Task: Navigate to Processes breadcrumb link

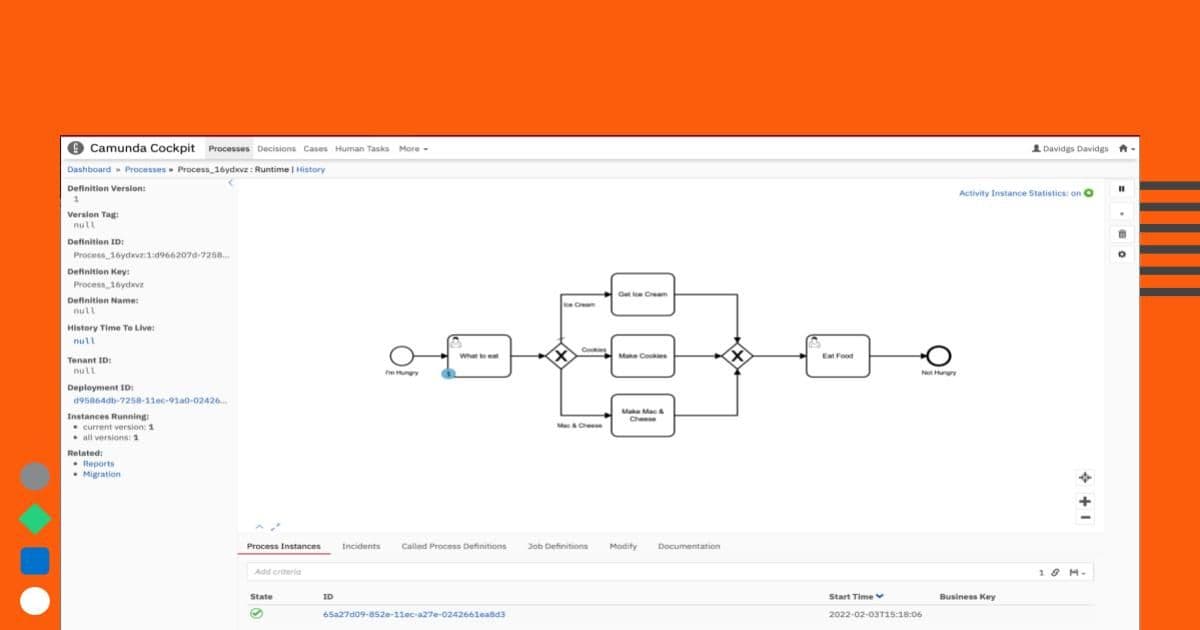Action: coord(145,169)
